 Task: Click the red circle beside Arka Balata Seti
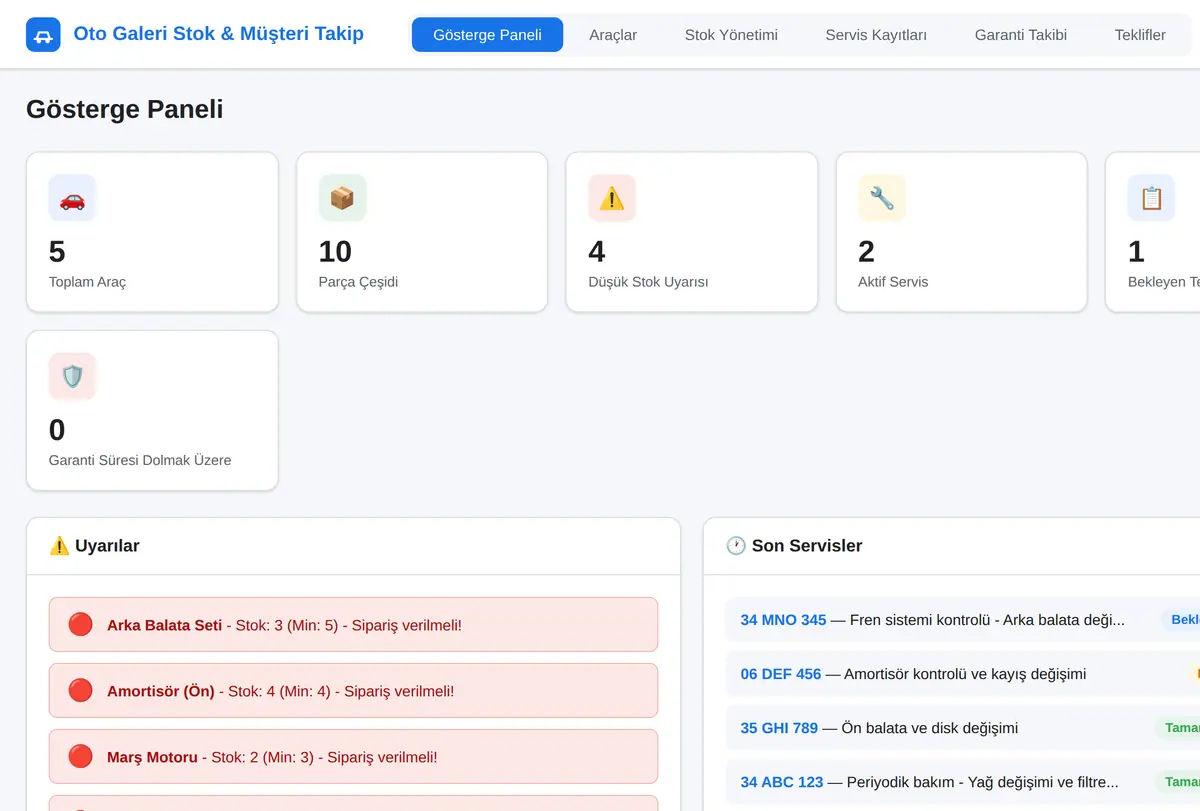pyautogui.click(x=80, y=625)
